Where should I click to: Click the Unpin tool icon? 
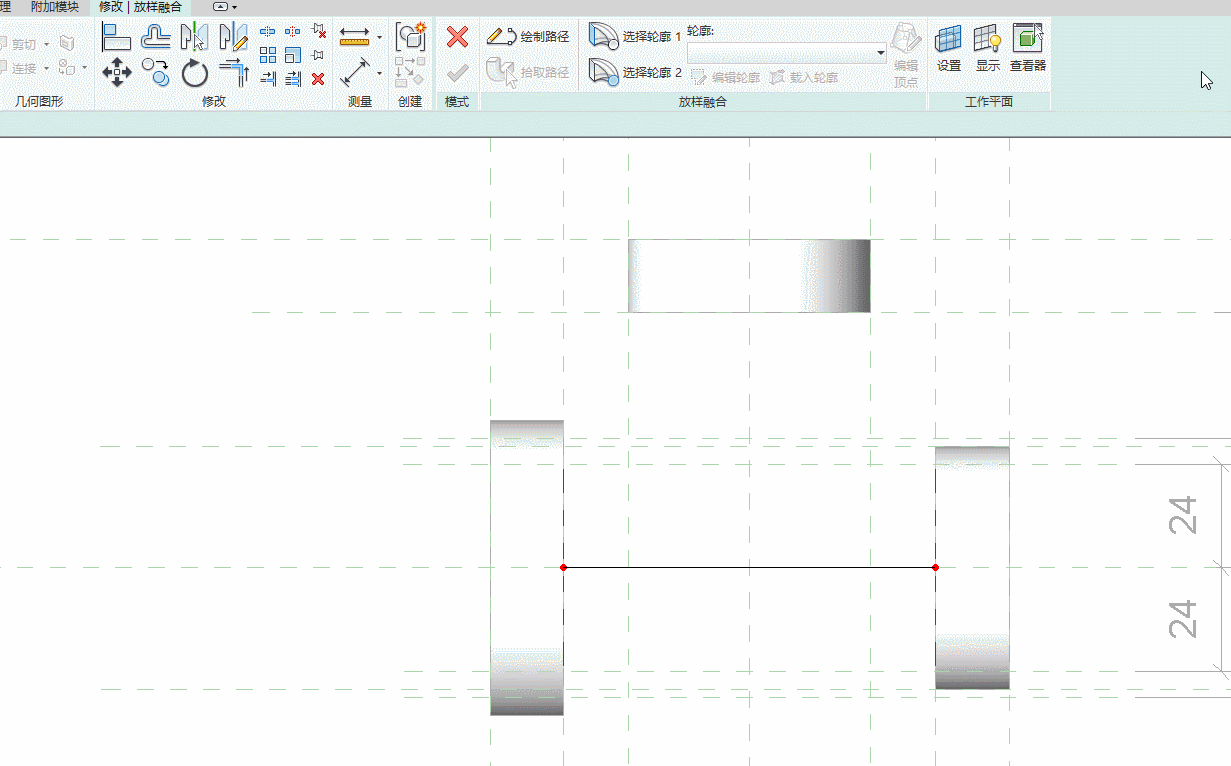319,31
